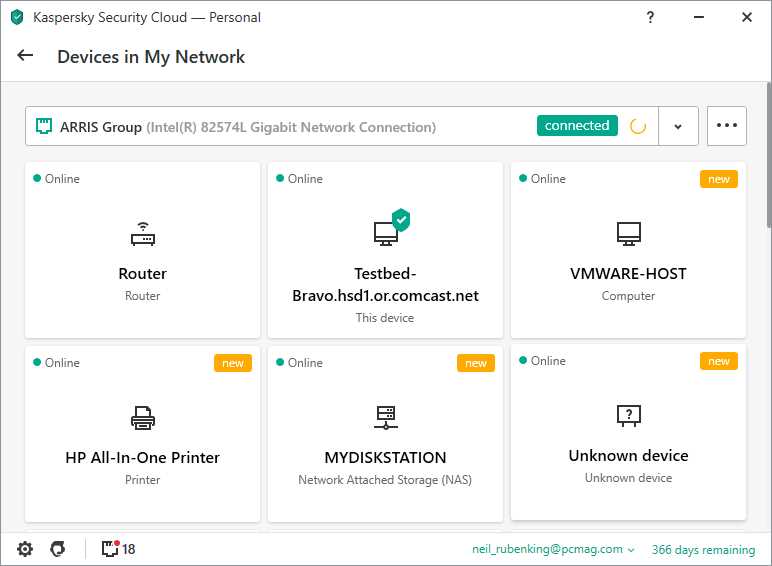The image size is (772, 566).
Task: Click the Network Attached Storage (NAS) label
Action: point(385,480)
